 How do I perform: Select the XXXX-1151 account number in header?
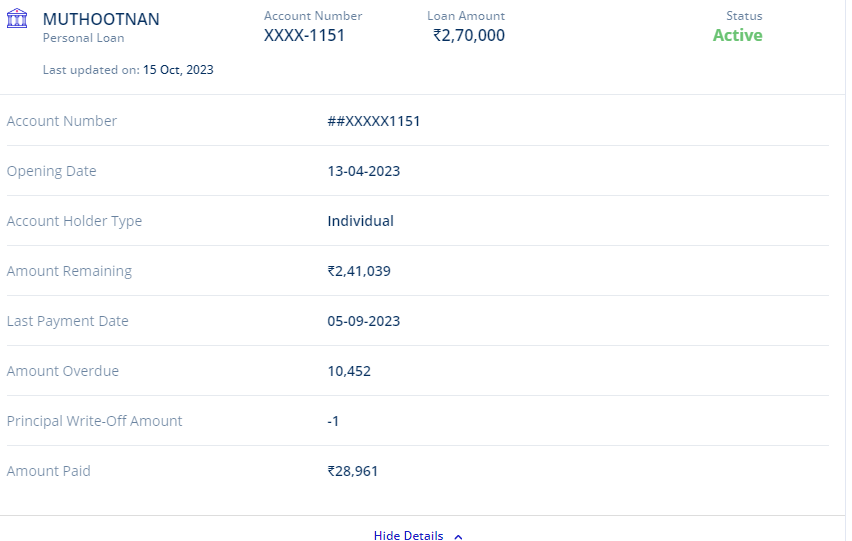[304, 35]
